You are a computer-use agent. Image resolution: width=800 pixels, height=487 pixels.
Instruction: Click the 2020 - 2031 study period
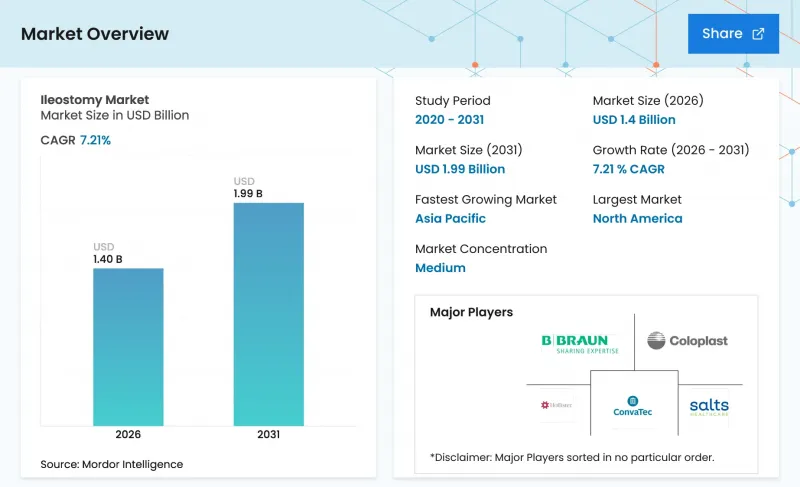tap(449, 120)
